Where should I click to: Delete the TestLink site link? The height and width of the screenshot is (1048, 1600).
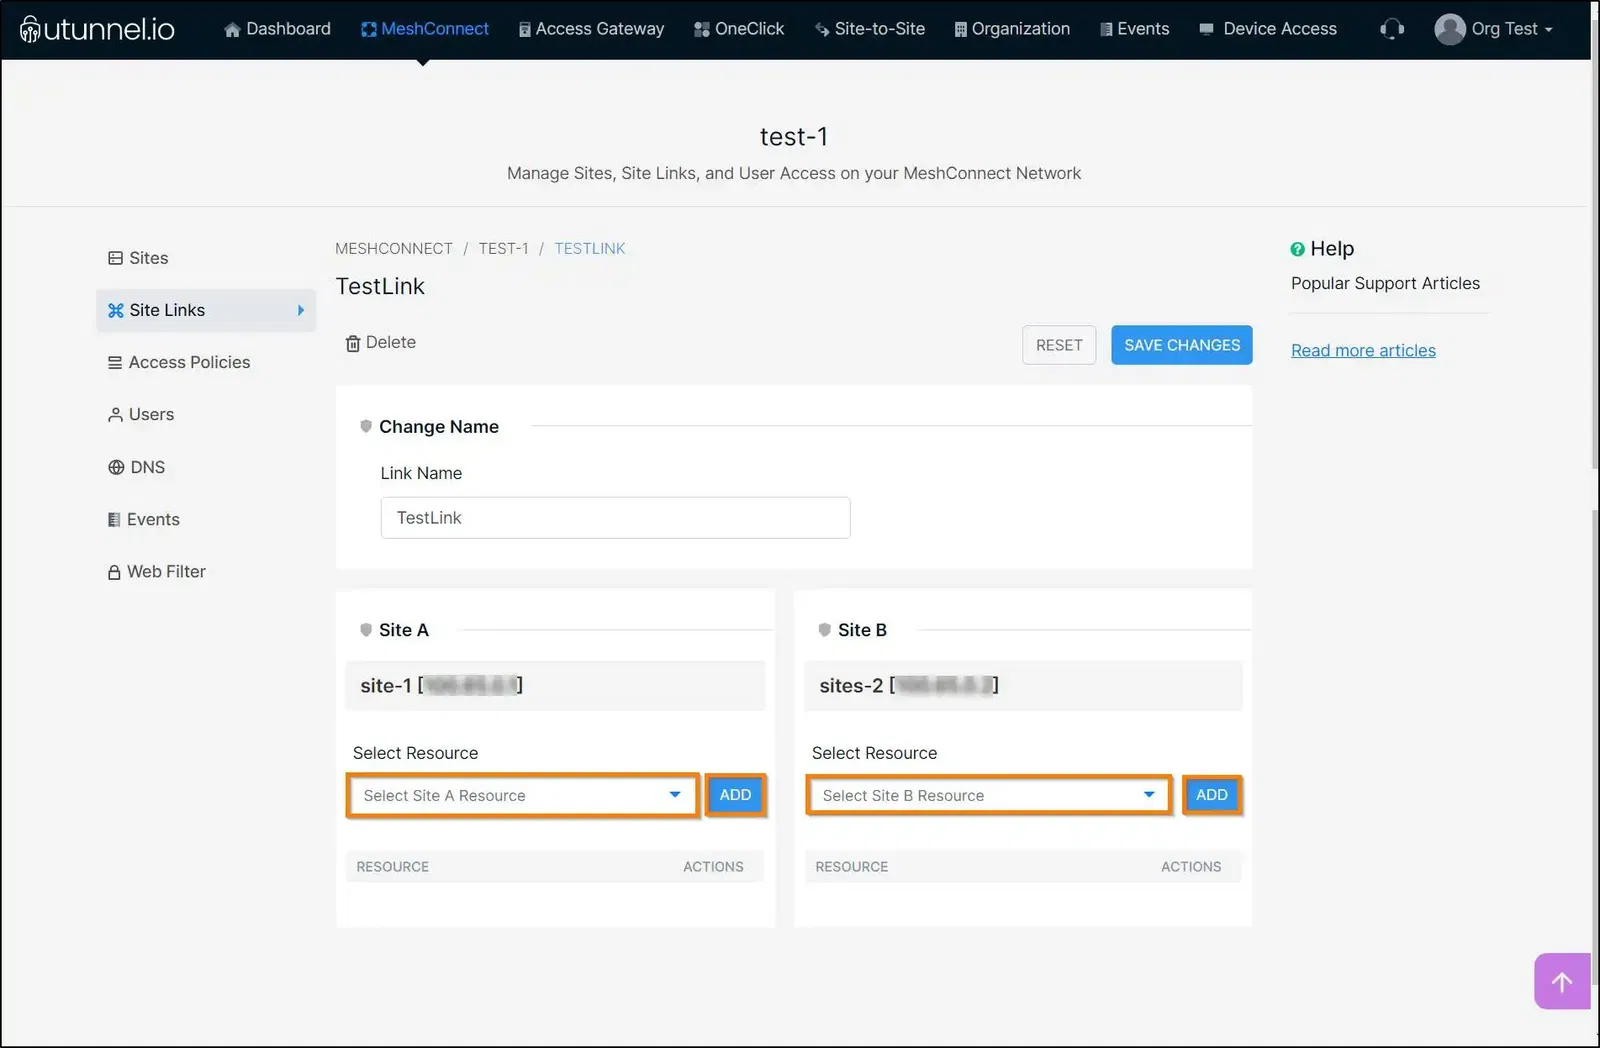(380, 342)
